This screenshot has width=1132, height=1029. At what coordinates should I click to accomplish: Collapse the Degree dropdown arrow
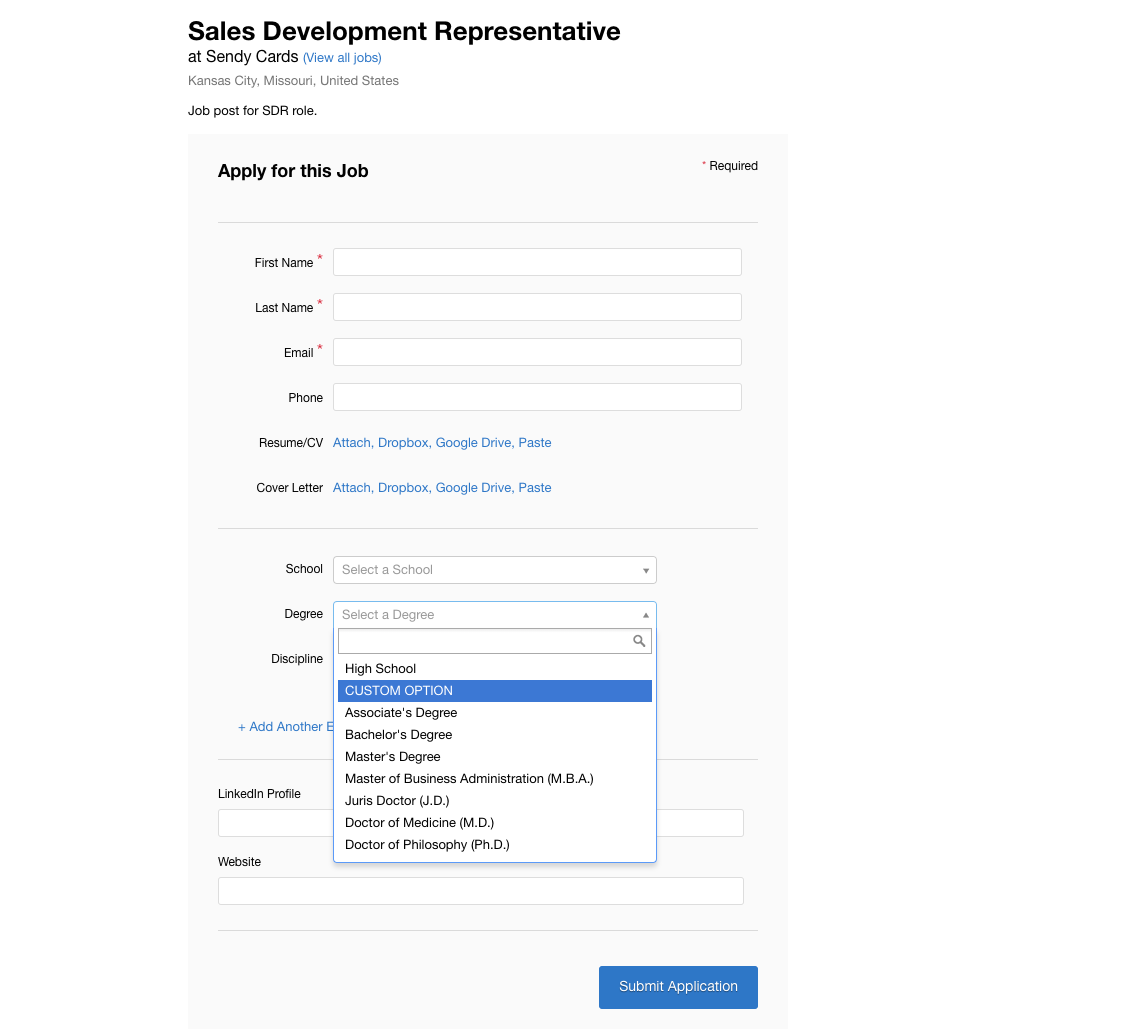[x=645, y=615]
